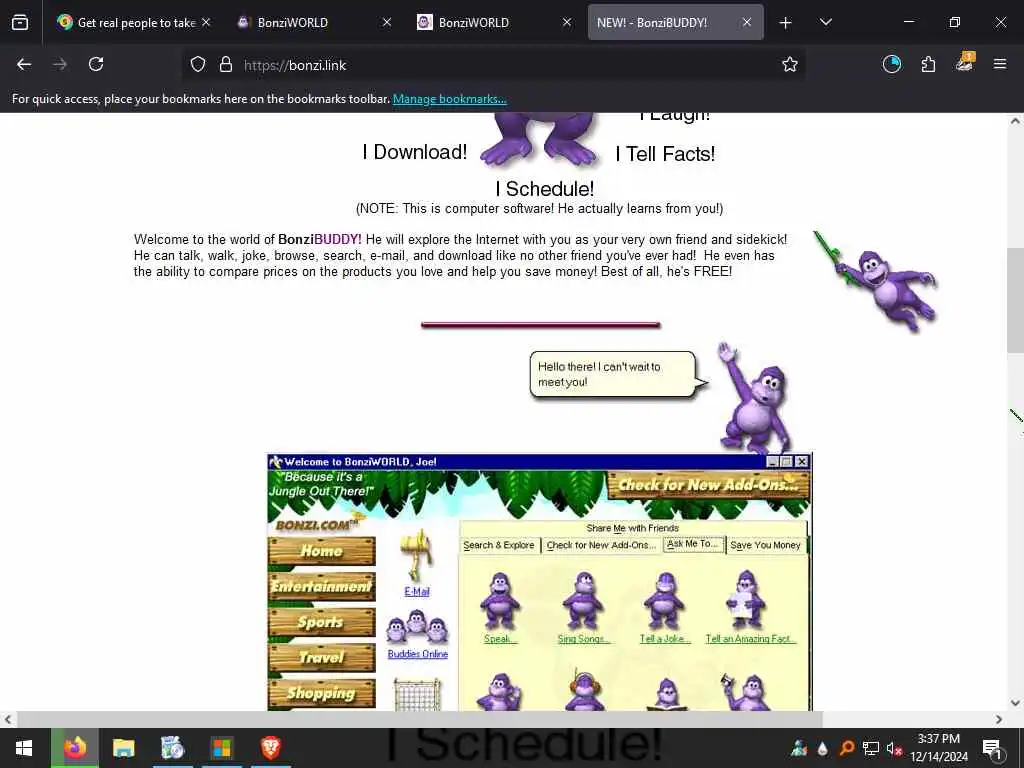The image size is (1024, 768).
Task: Select the Entertainment wooden sign
Action: coord(321,586)
